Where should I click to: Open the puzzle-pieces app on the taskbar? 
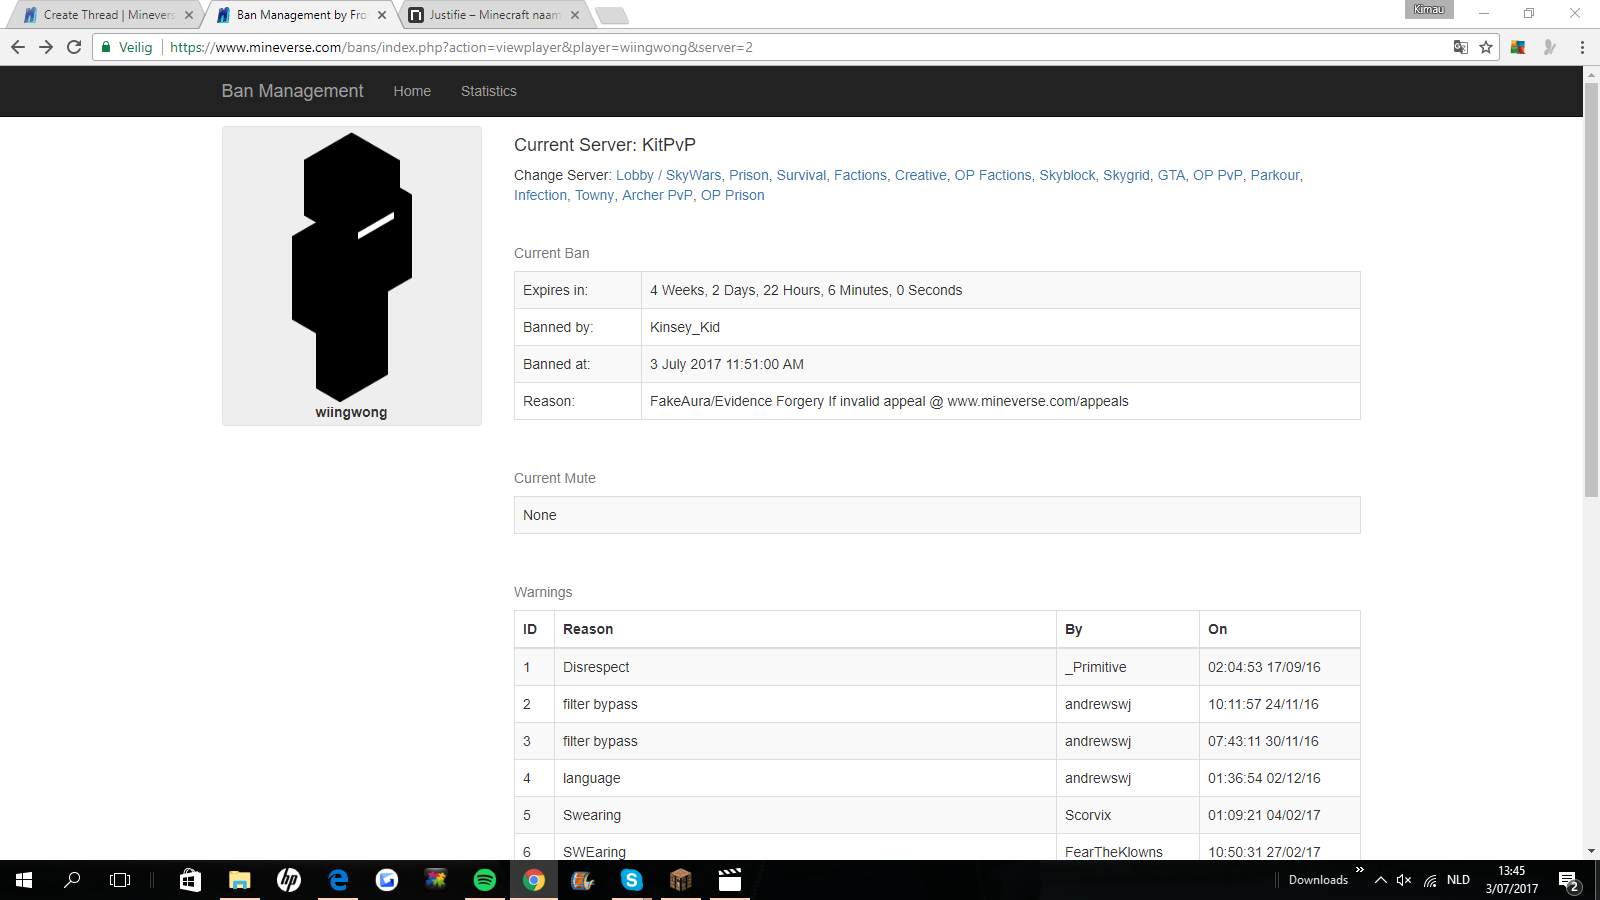click(x=436, y=880)
